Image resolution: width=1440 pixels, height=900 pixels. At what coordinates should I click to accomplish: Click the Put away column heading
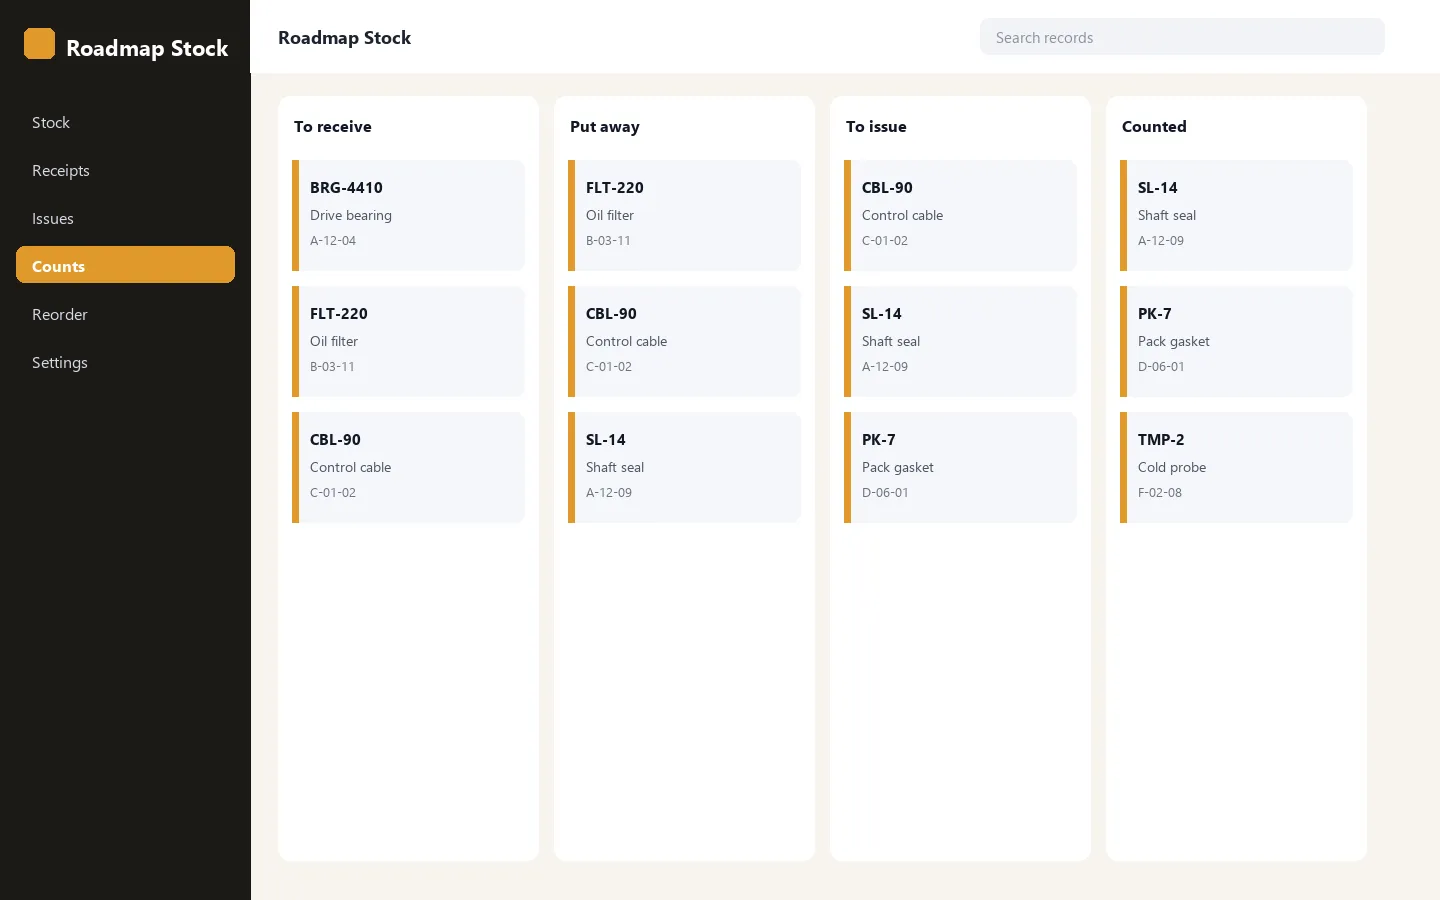[605, 126]
